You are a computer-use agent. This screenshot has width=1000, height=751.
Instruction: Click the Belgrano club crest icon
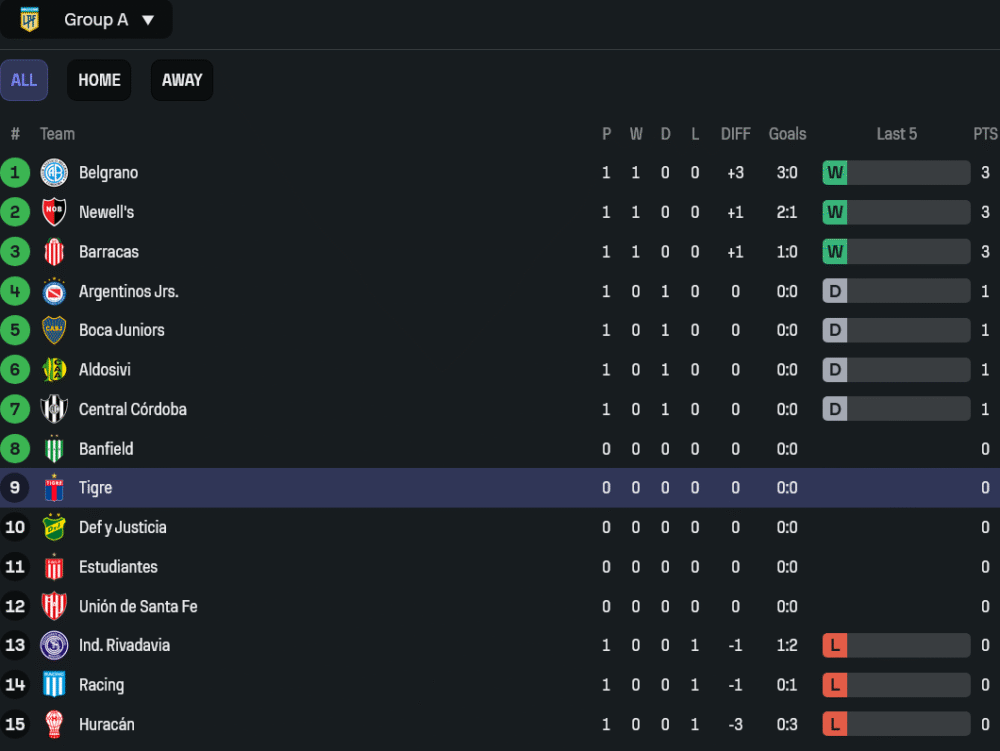tap(54, 173)
